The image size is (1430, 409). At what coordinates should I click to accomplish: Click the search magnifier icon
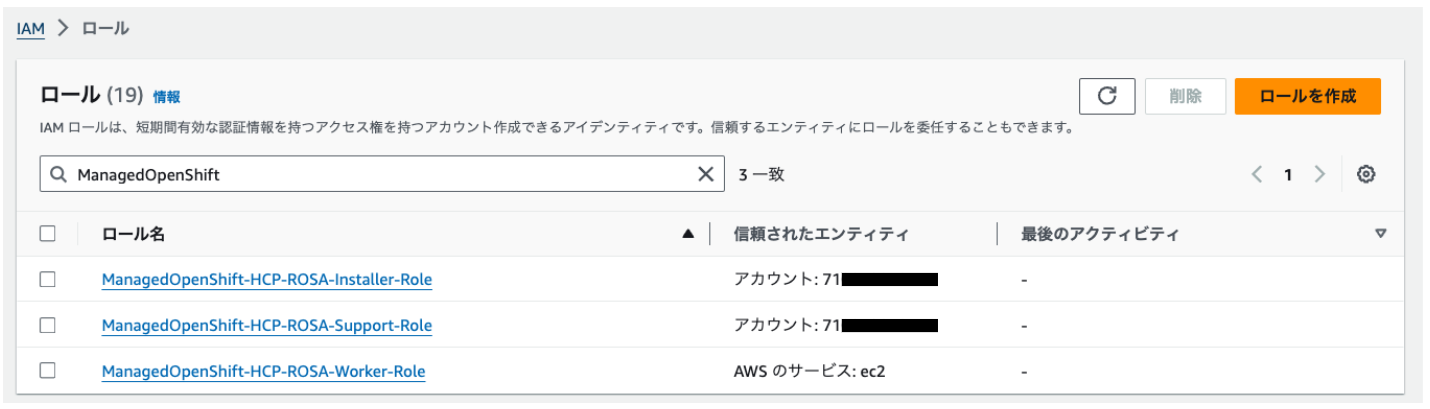click(59, 174)
